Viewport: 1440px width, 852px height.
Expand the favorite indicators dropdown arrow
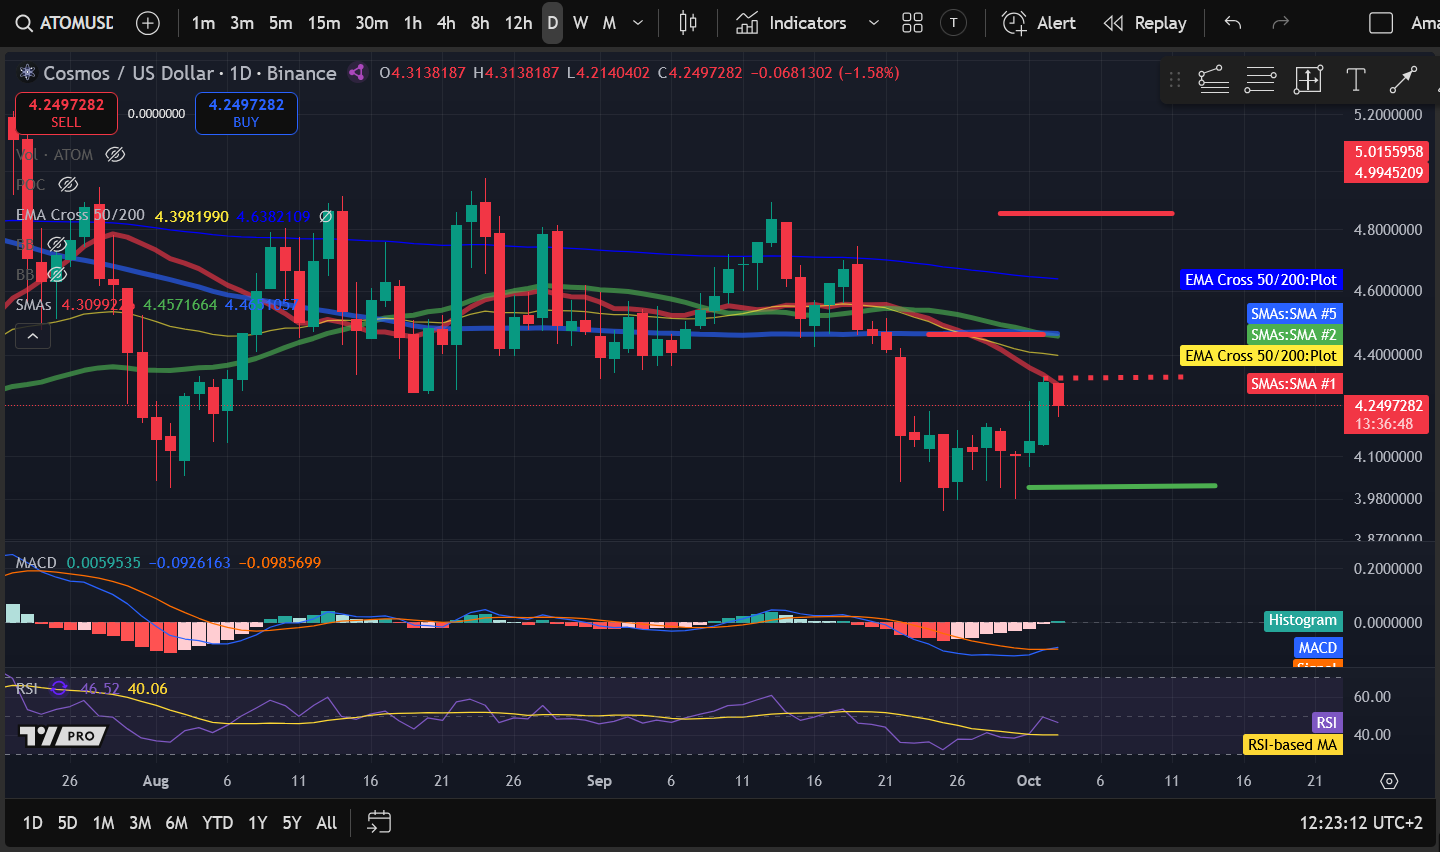pos(873,23)
